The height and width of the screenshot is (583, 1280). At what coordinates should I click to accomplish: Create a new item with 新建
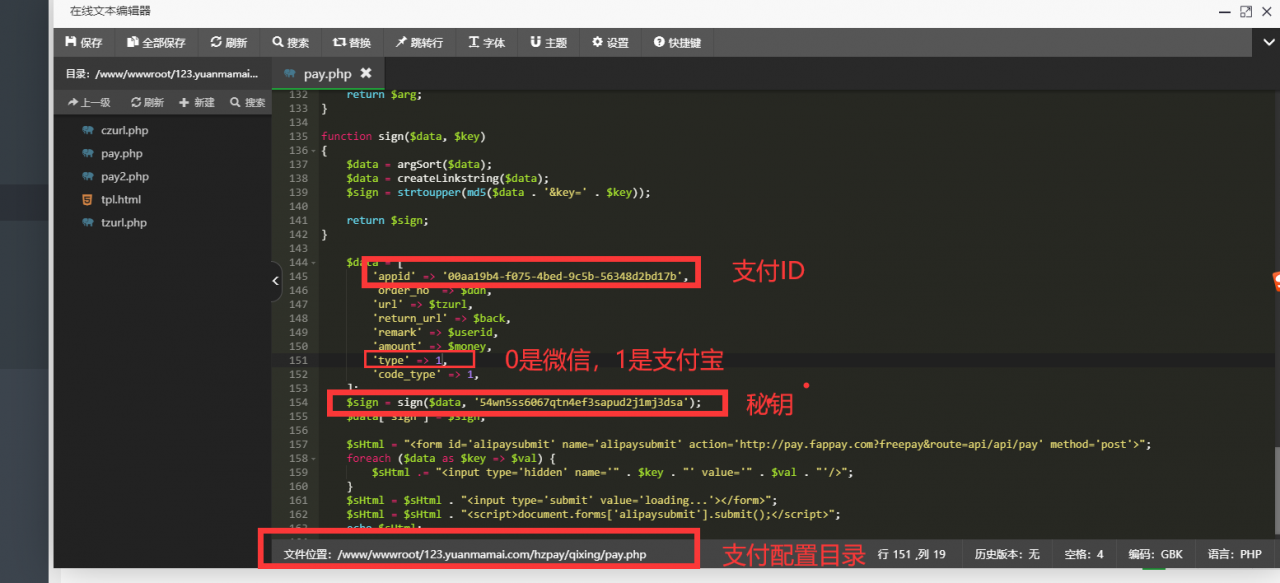[x=197, y=102]
